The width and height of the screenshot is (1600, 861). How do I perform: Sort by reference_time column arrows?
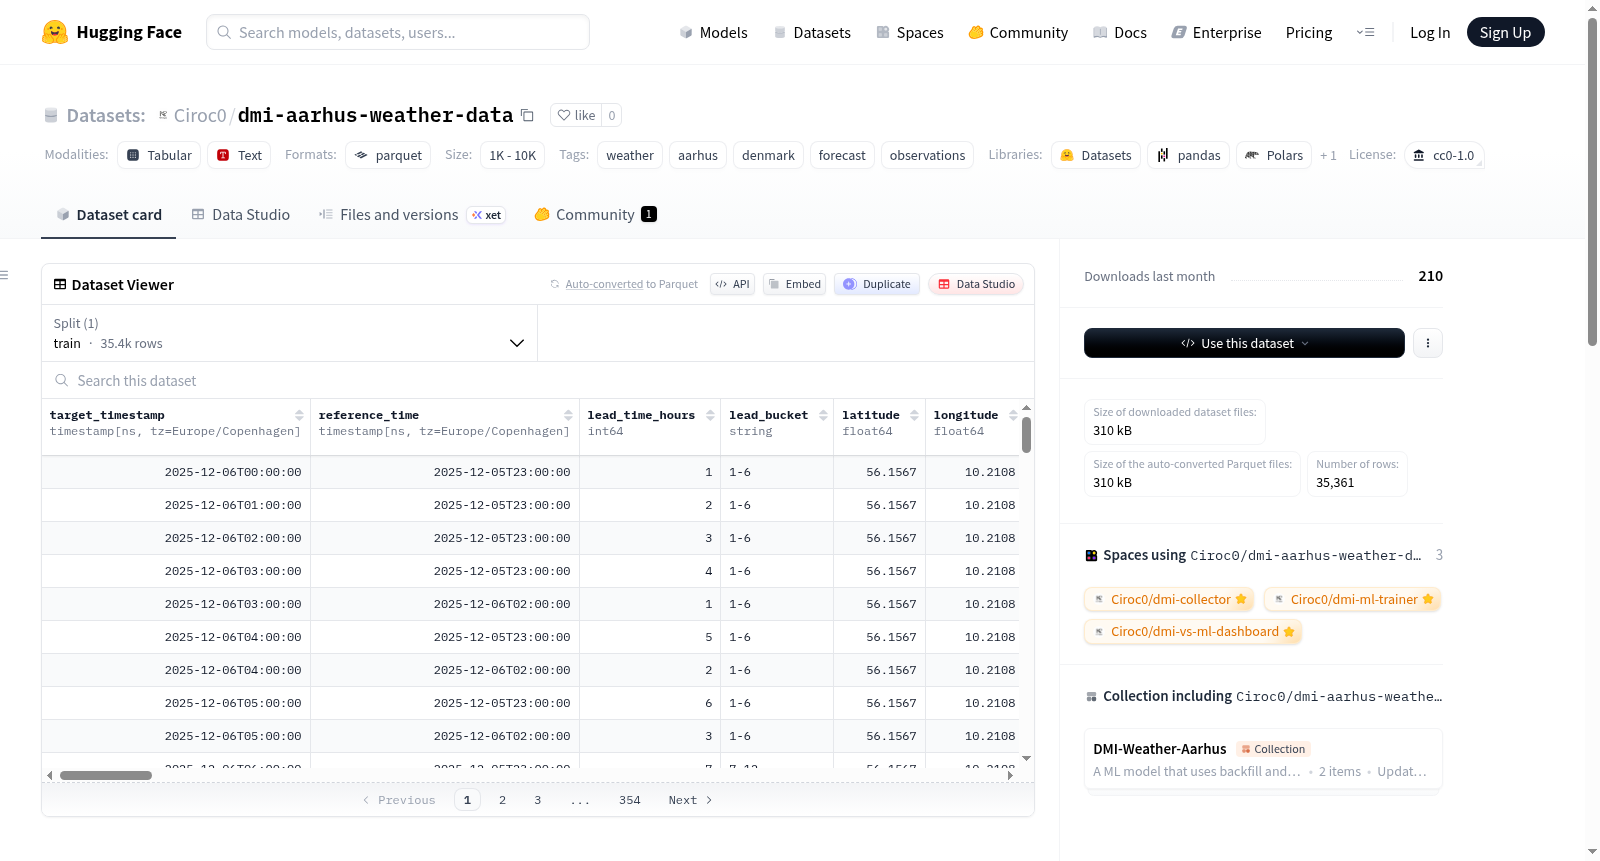click(x=568, y=415)
